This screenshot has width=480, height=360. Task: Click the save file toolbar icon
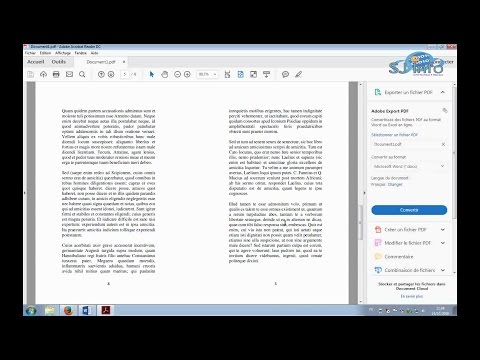30,74
